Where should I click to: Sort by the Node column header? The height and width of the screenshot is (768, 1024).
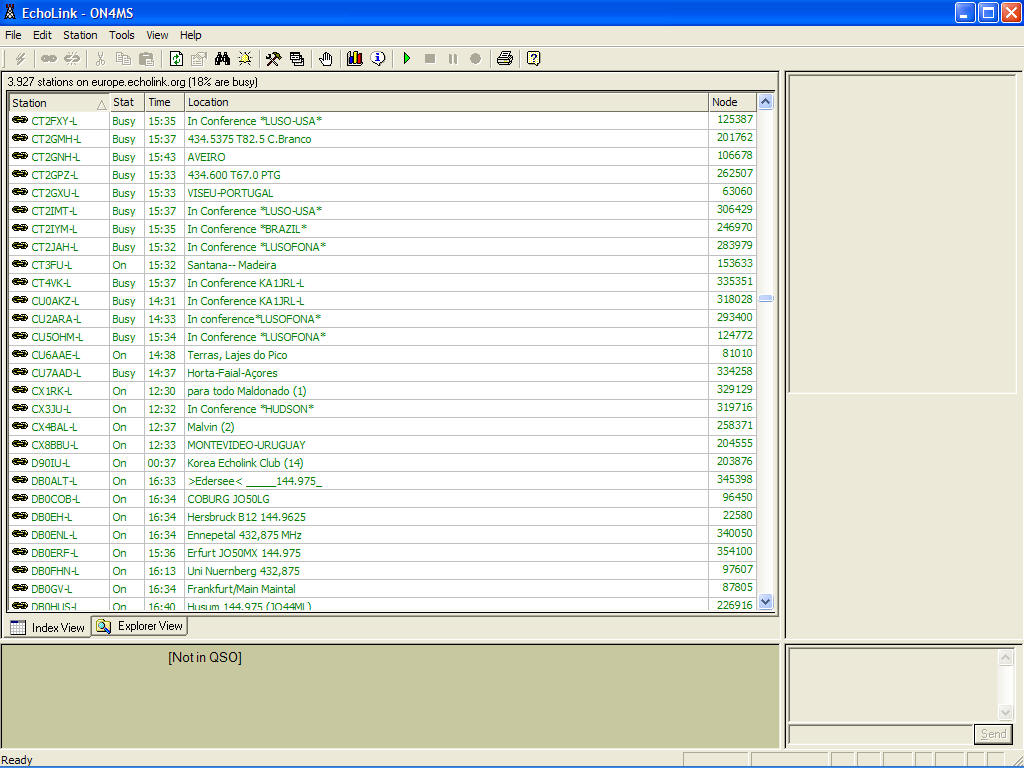[x=732, y=103]
